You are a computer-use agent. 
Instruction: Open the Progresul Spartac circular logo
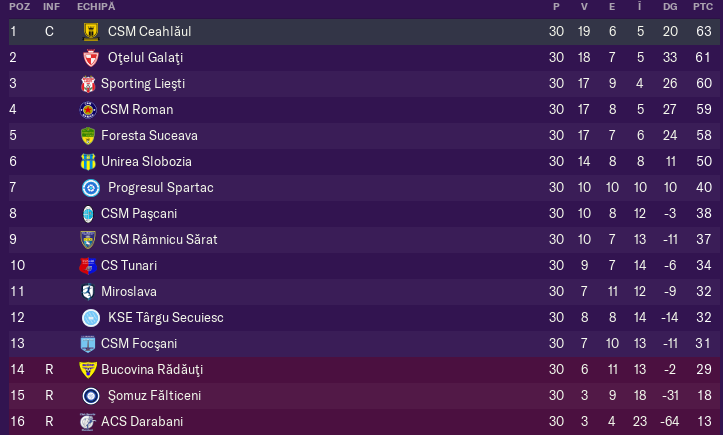[91, 188]
